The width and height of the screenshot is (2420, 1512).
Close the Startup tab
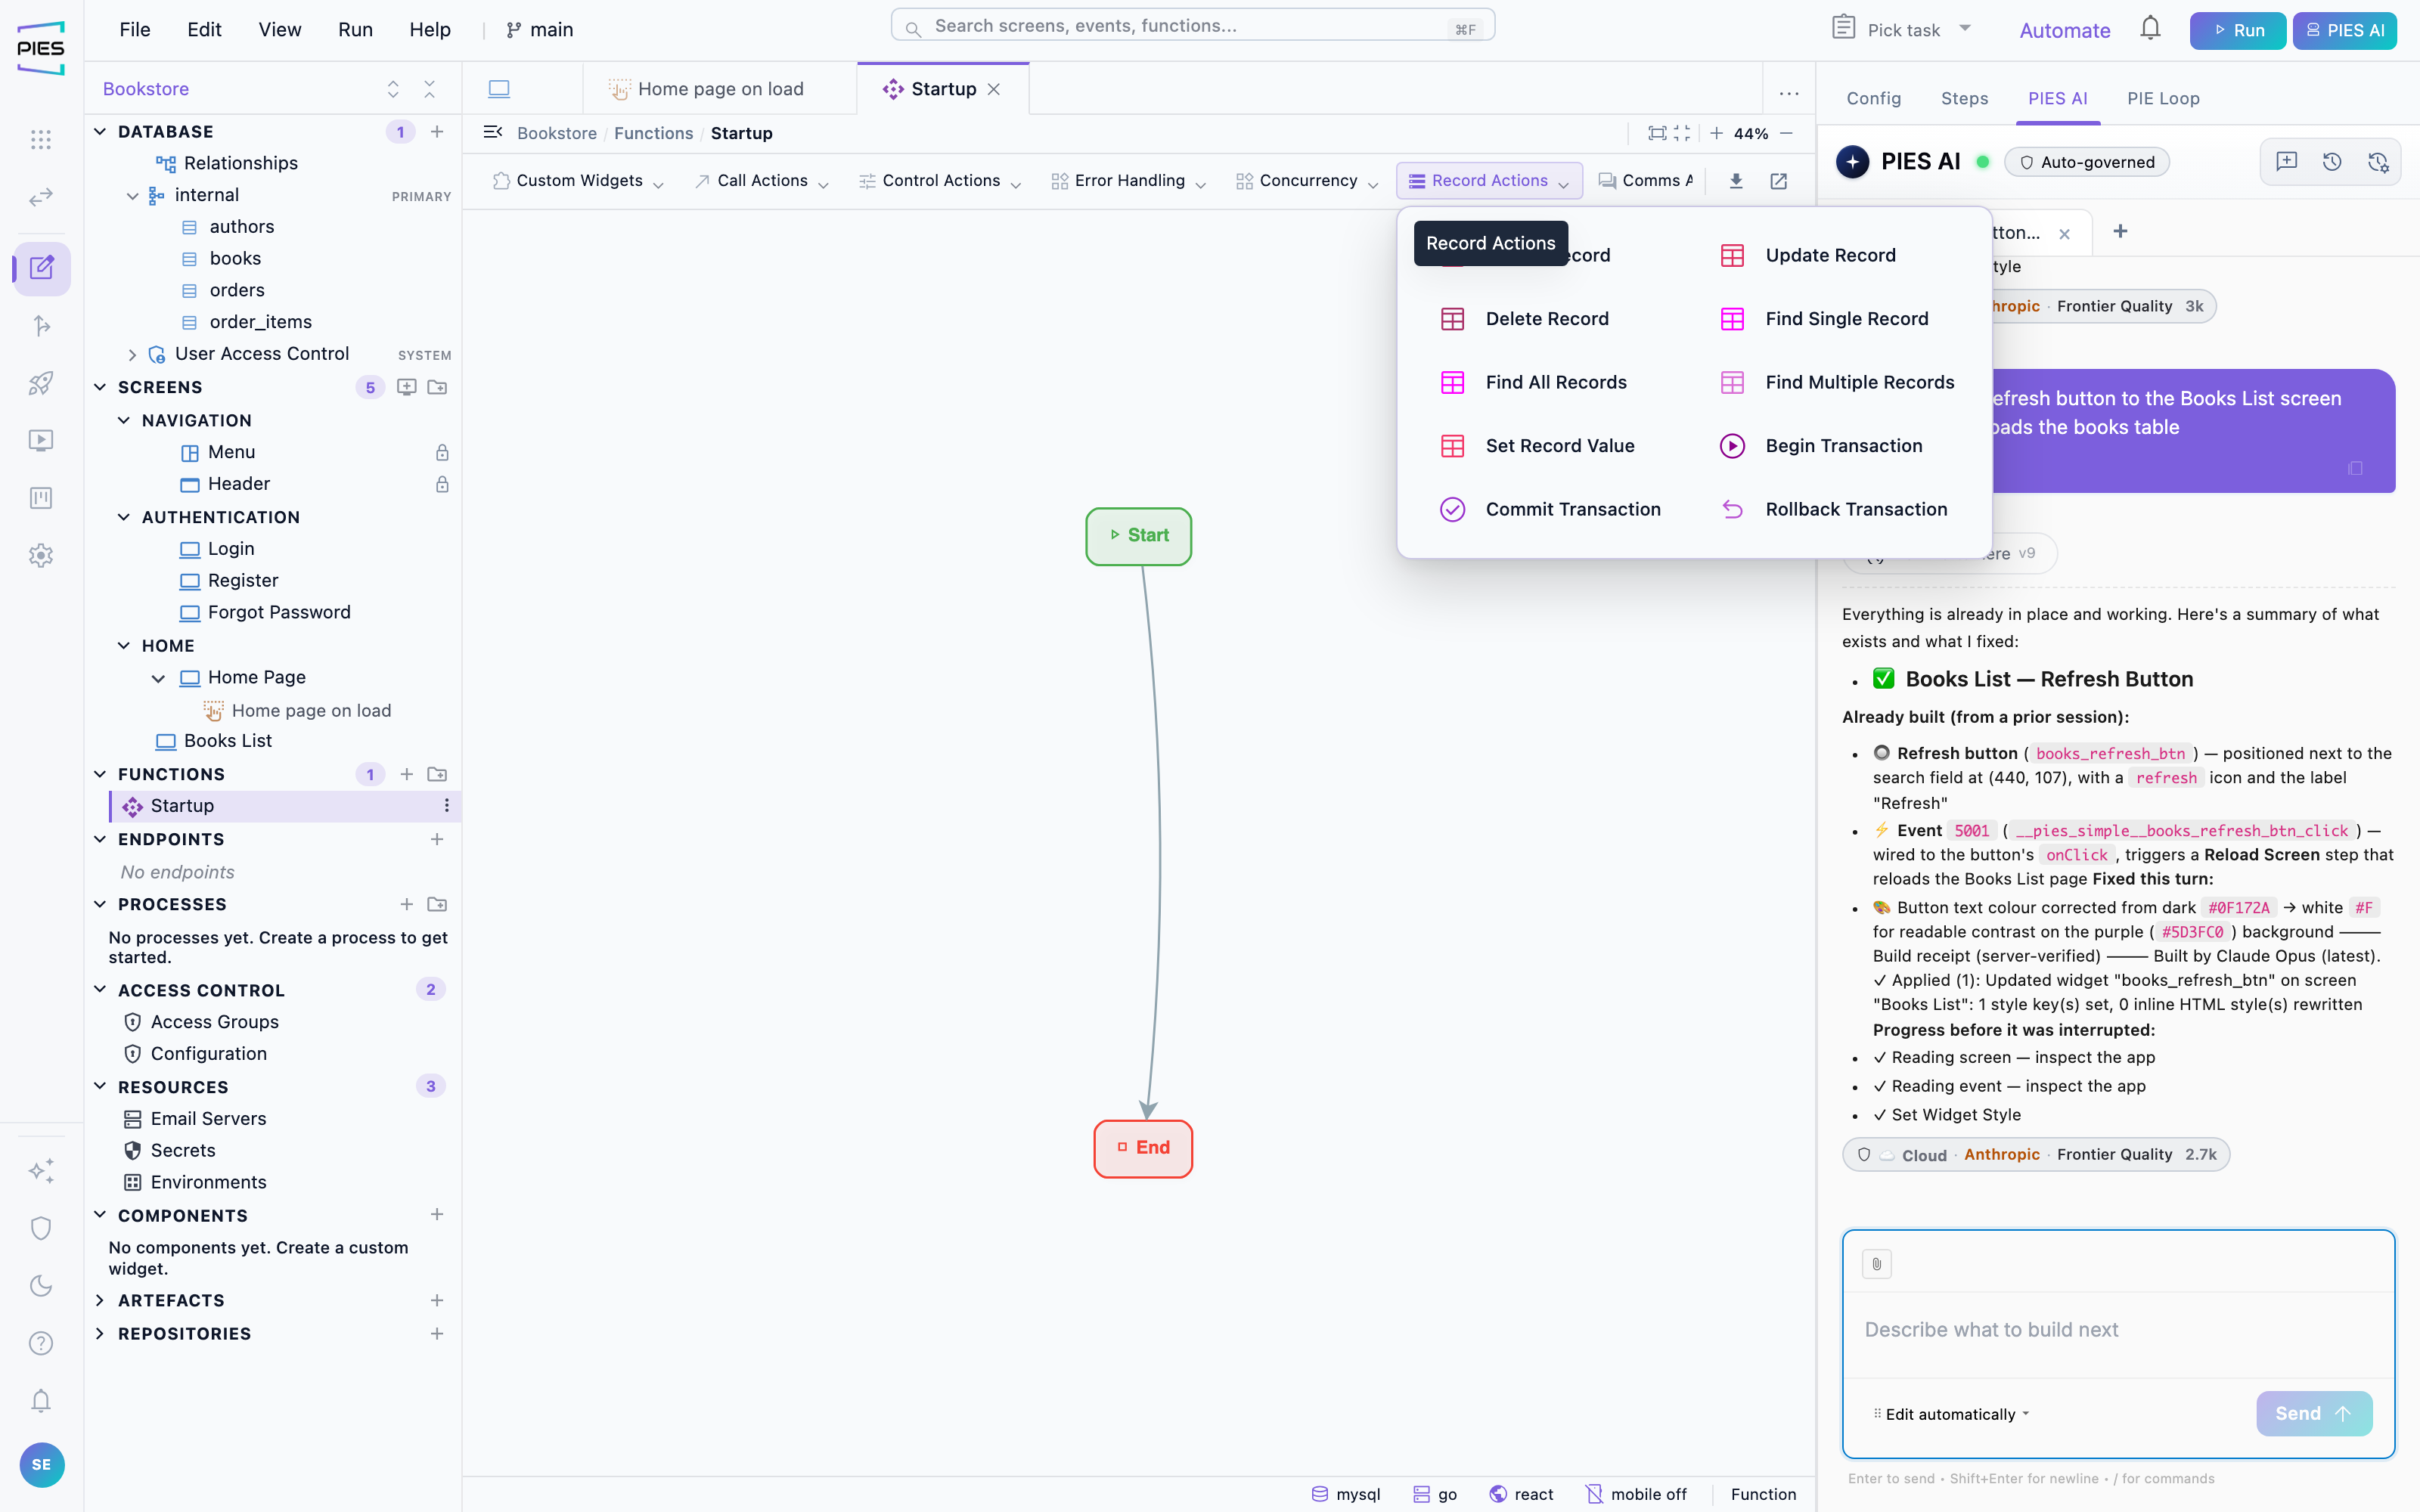994,89
